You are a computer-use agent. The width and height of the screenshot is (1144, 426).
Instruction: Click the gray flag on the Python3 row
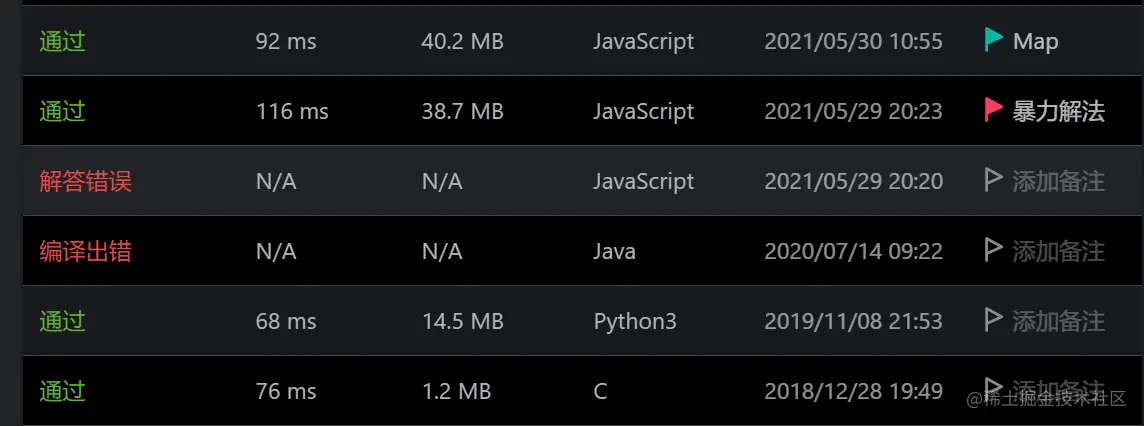pos(994,320)
